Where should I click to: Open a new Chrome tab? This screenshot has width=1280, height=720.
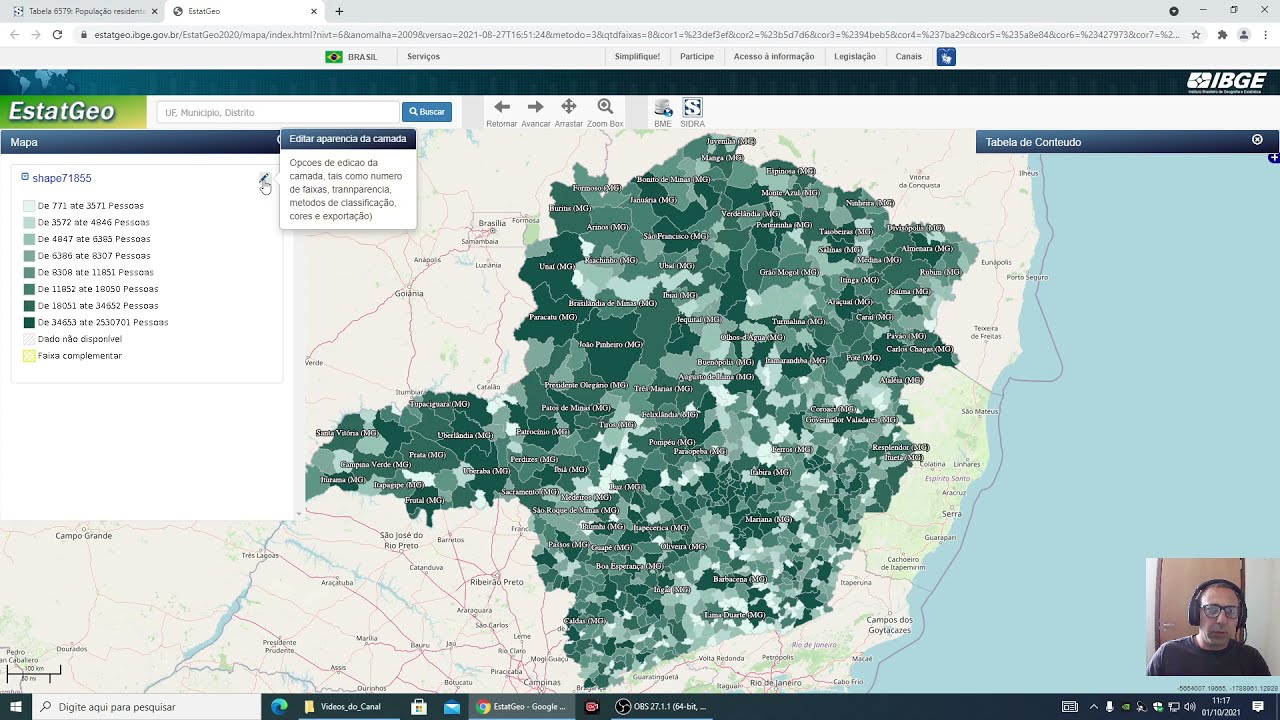click(x=339, y=11)
